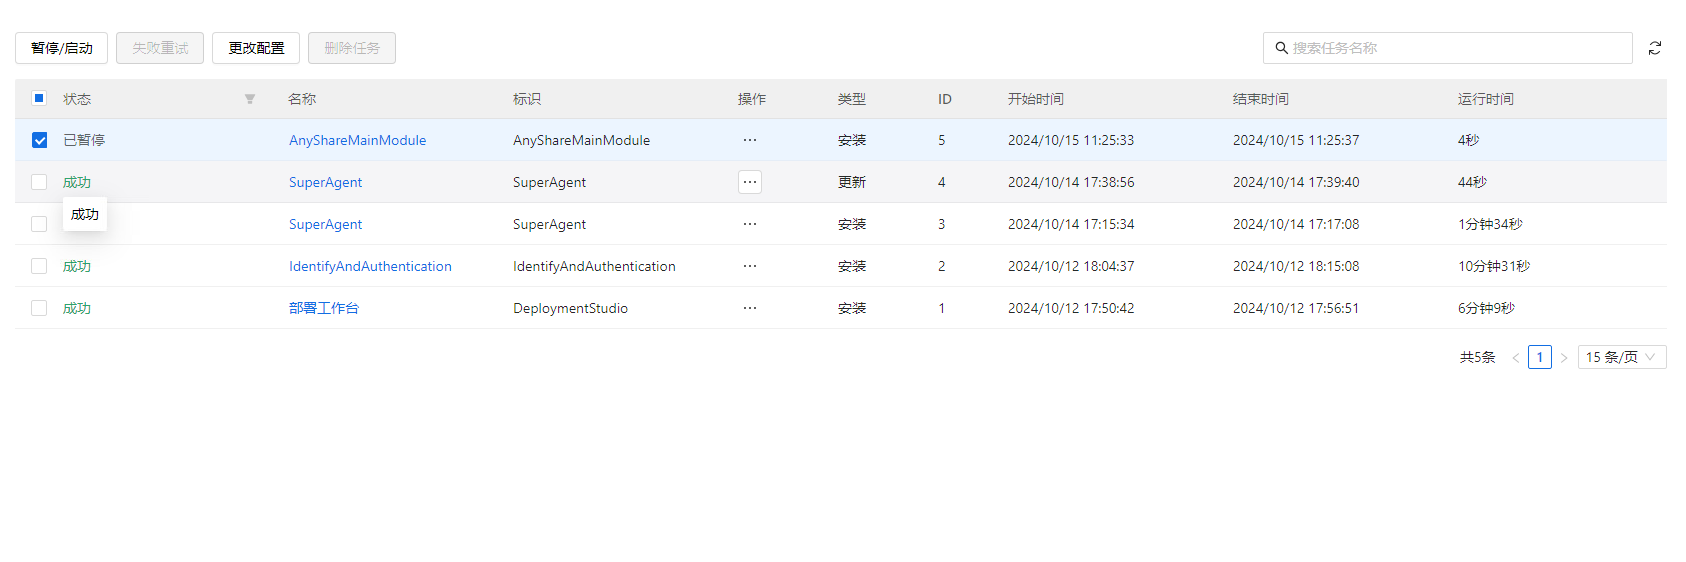Viewport: 1686px width, 562px height.
Task: Click the AnyShareMainModule identifier cell
Action: tap(581, 140)
